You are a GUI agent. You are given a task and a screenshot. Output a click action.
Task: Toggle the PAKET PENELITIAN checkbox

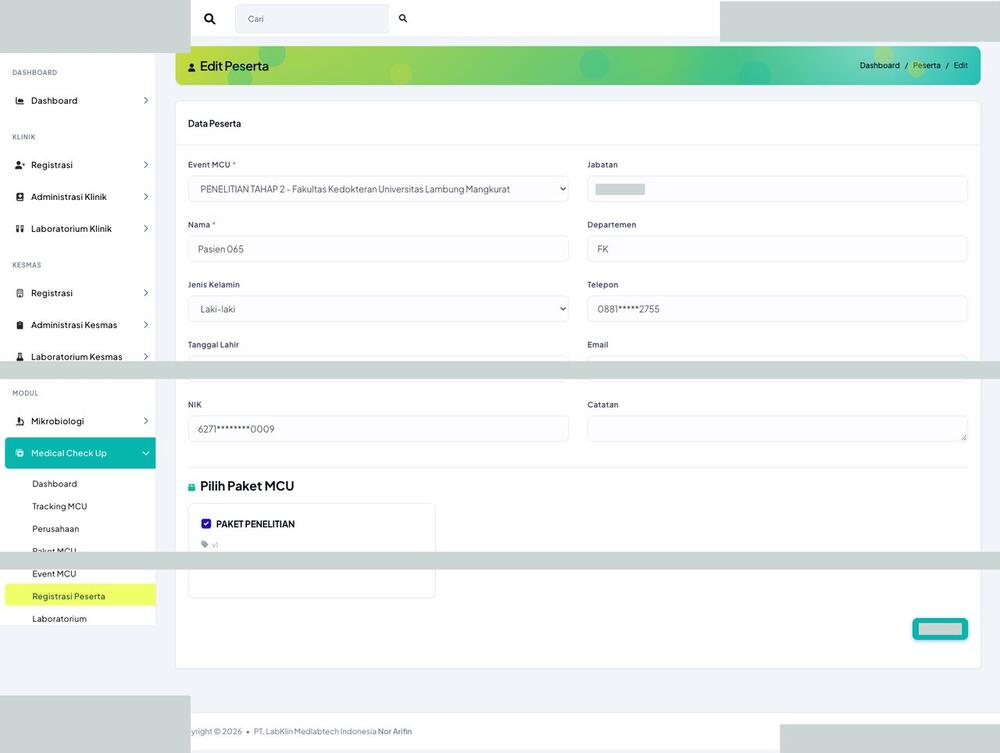point(206,524)
